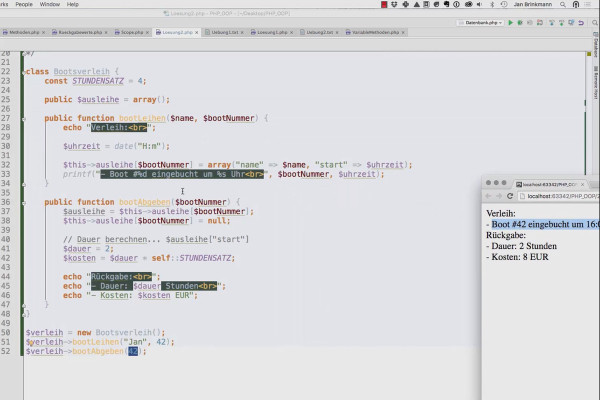Open the Datenbank.php run configuration dropdown
The width and height of the screenshot is (600, 400).
coord(481,23)
